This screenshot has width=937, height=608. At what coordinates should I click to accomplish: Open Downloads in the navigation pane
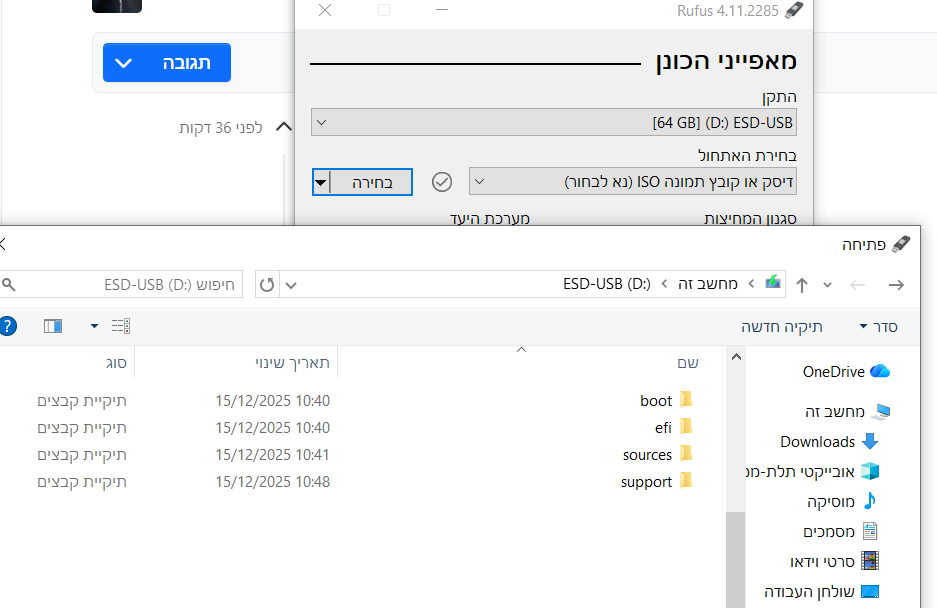(x=817, y=442)
